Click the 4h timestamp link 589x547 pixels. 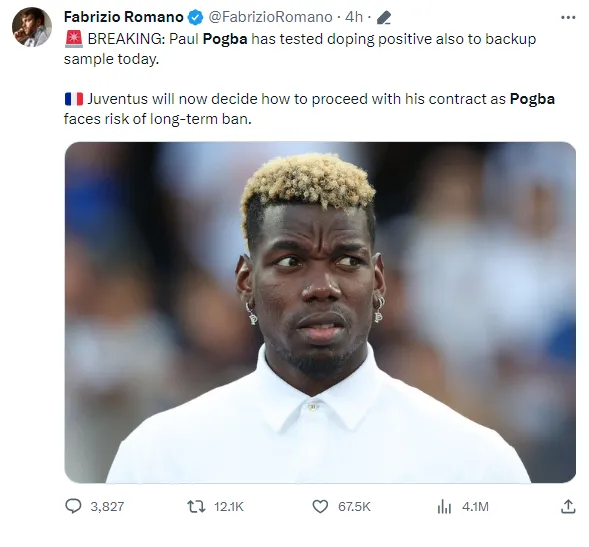[354, 17]
